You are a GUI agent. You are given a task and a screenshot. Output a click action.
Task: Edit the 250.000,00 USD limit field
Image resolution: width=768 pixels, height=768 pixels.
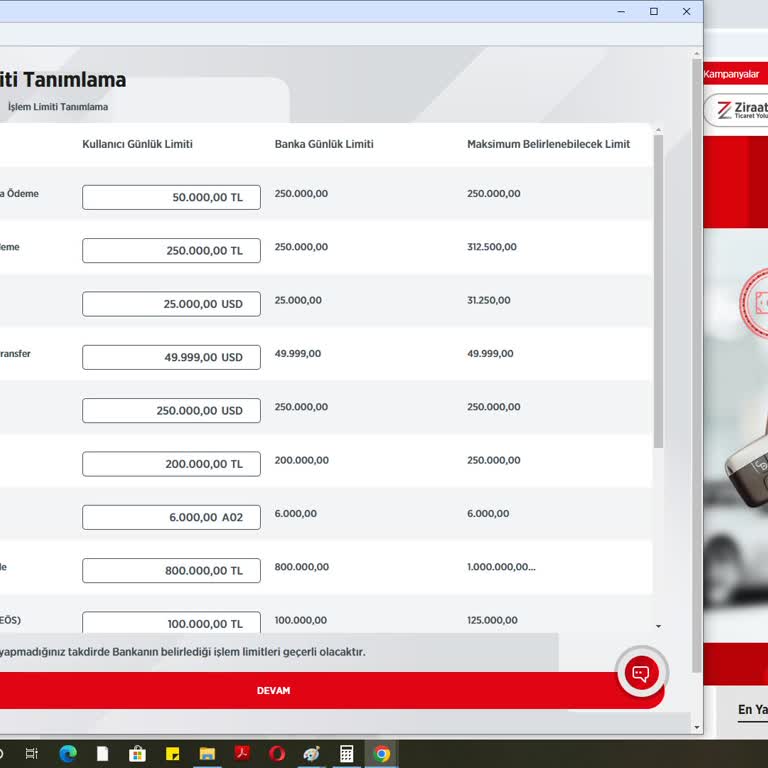tap(171, 410)
